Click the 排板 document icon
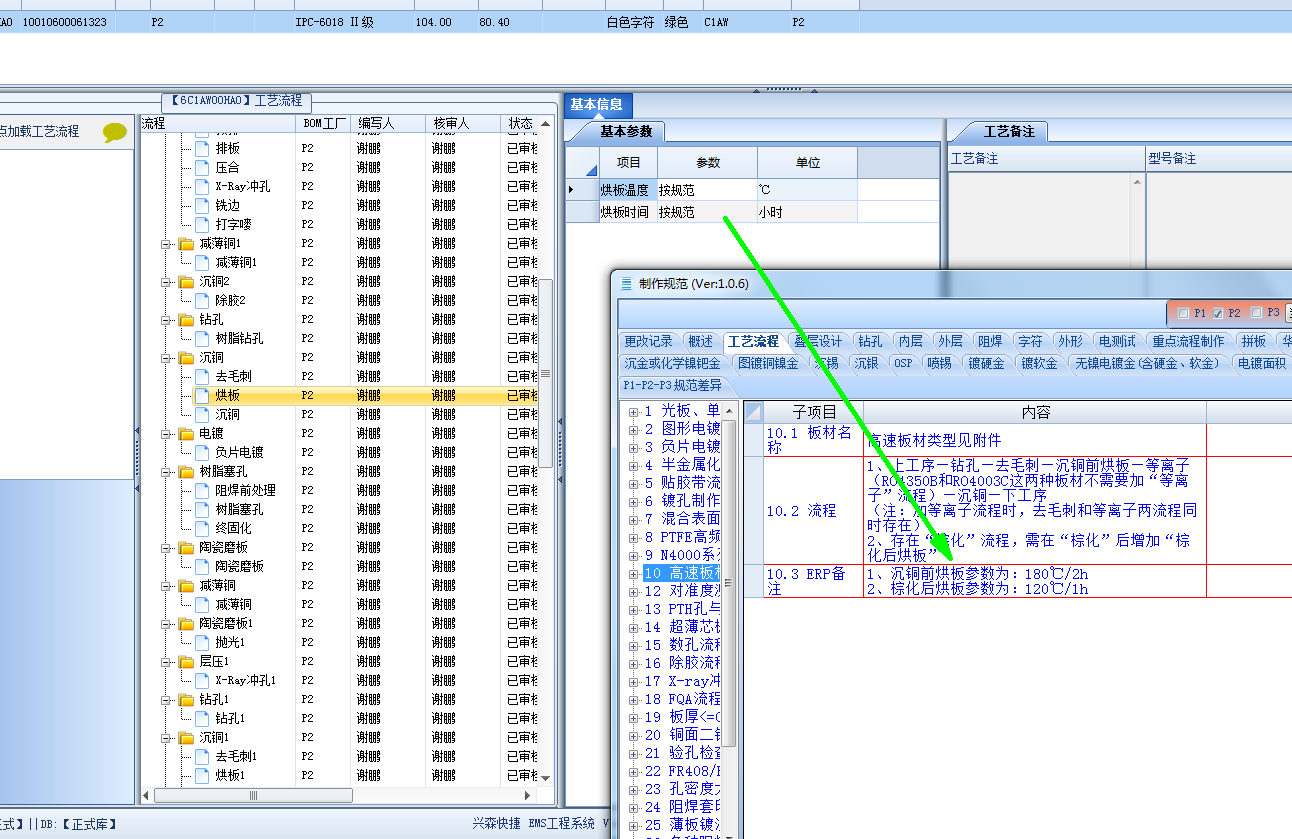Image resolution: width=1292 pixels, height=839 pixels. pos(202,148)
